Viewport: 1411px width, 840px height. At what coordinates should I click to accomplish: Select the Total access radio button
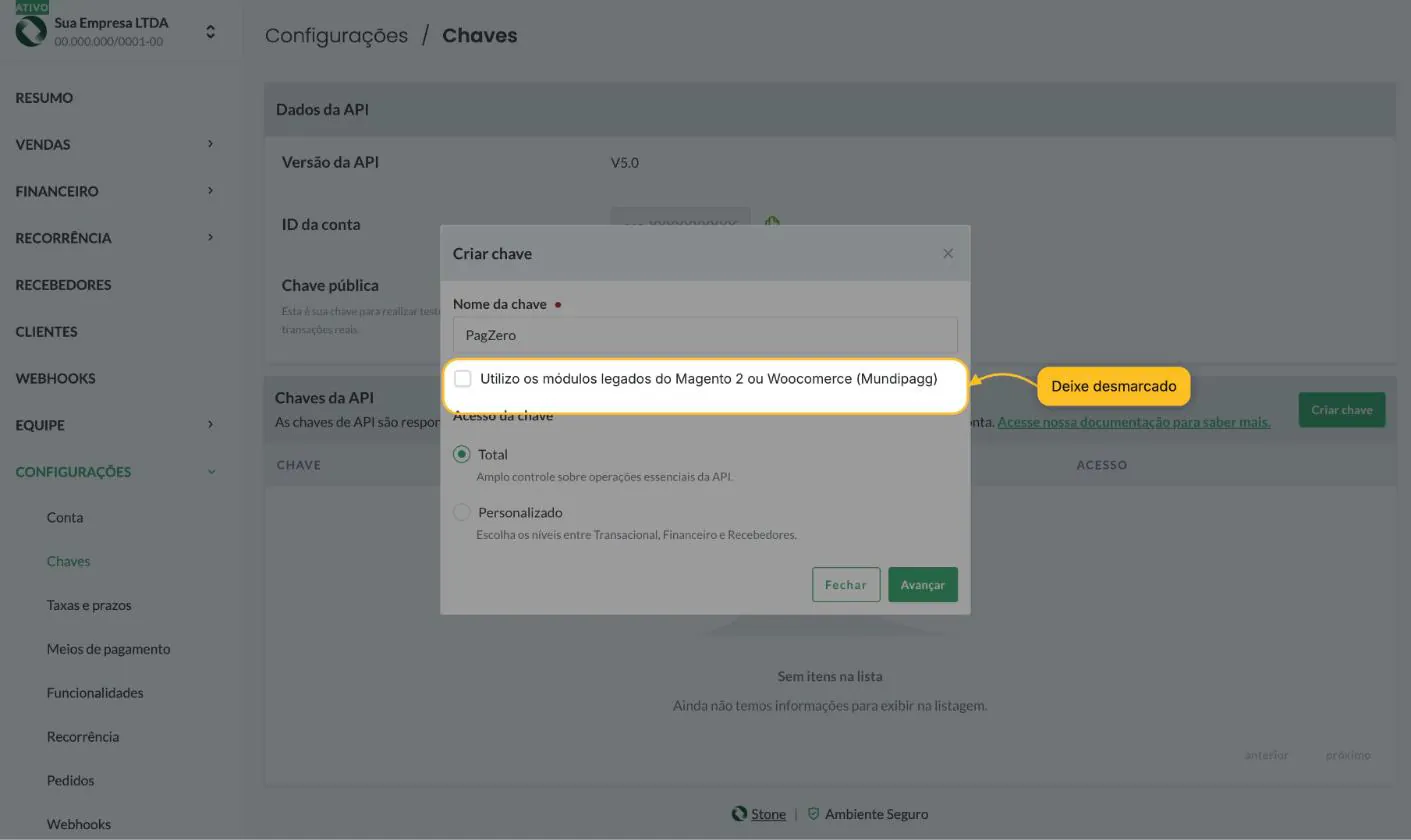[x=461, y=454]
